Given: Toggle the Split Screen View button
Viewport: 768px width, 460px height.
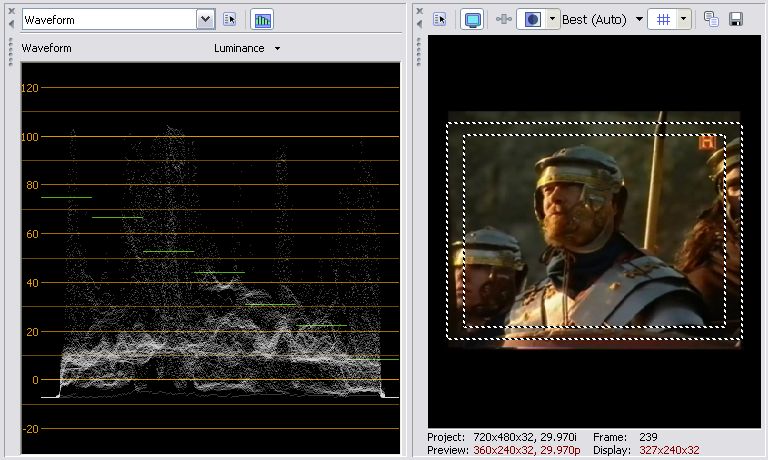Looking at the screenshot, I should 532,20.
